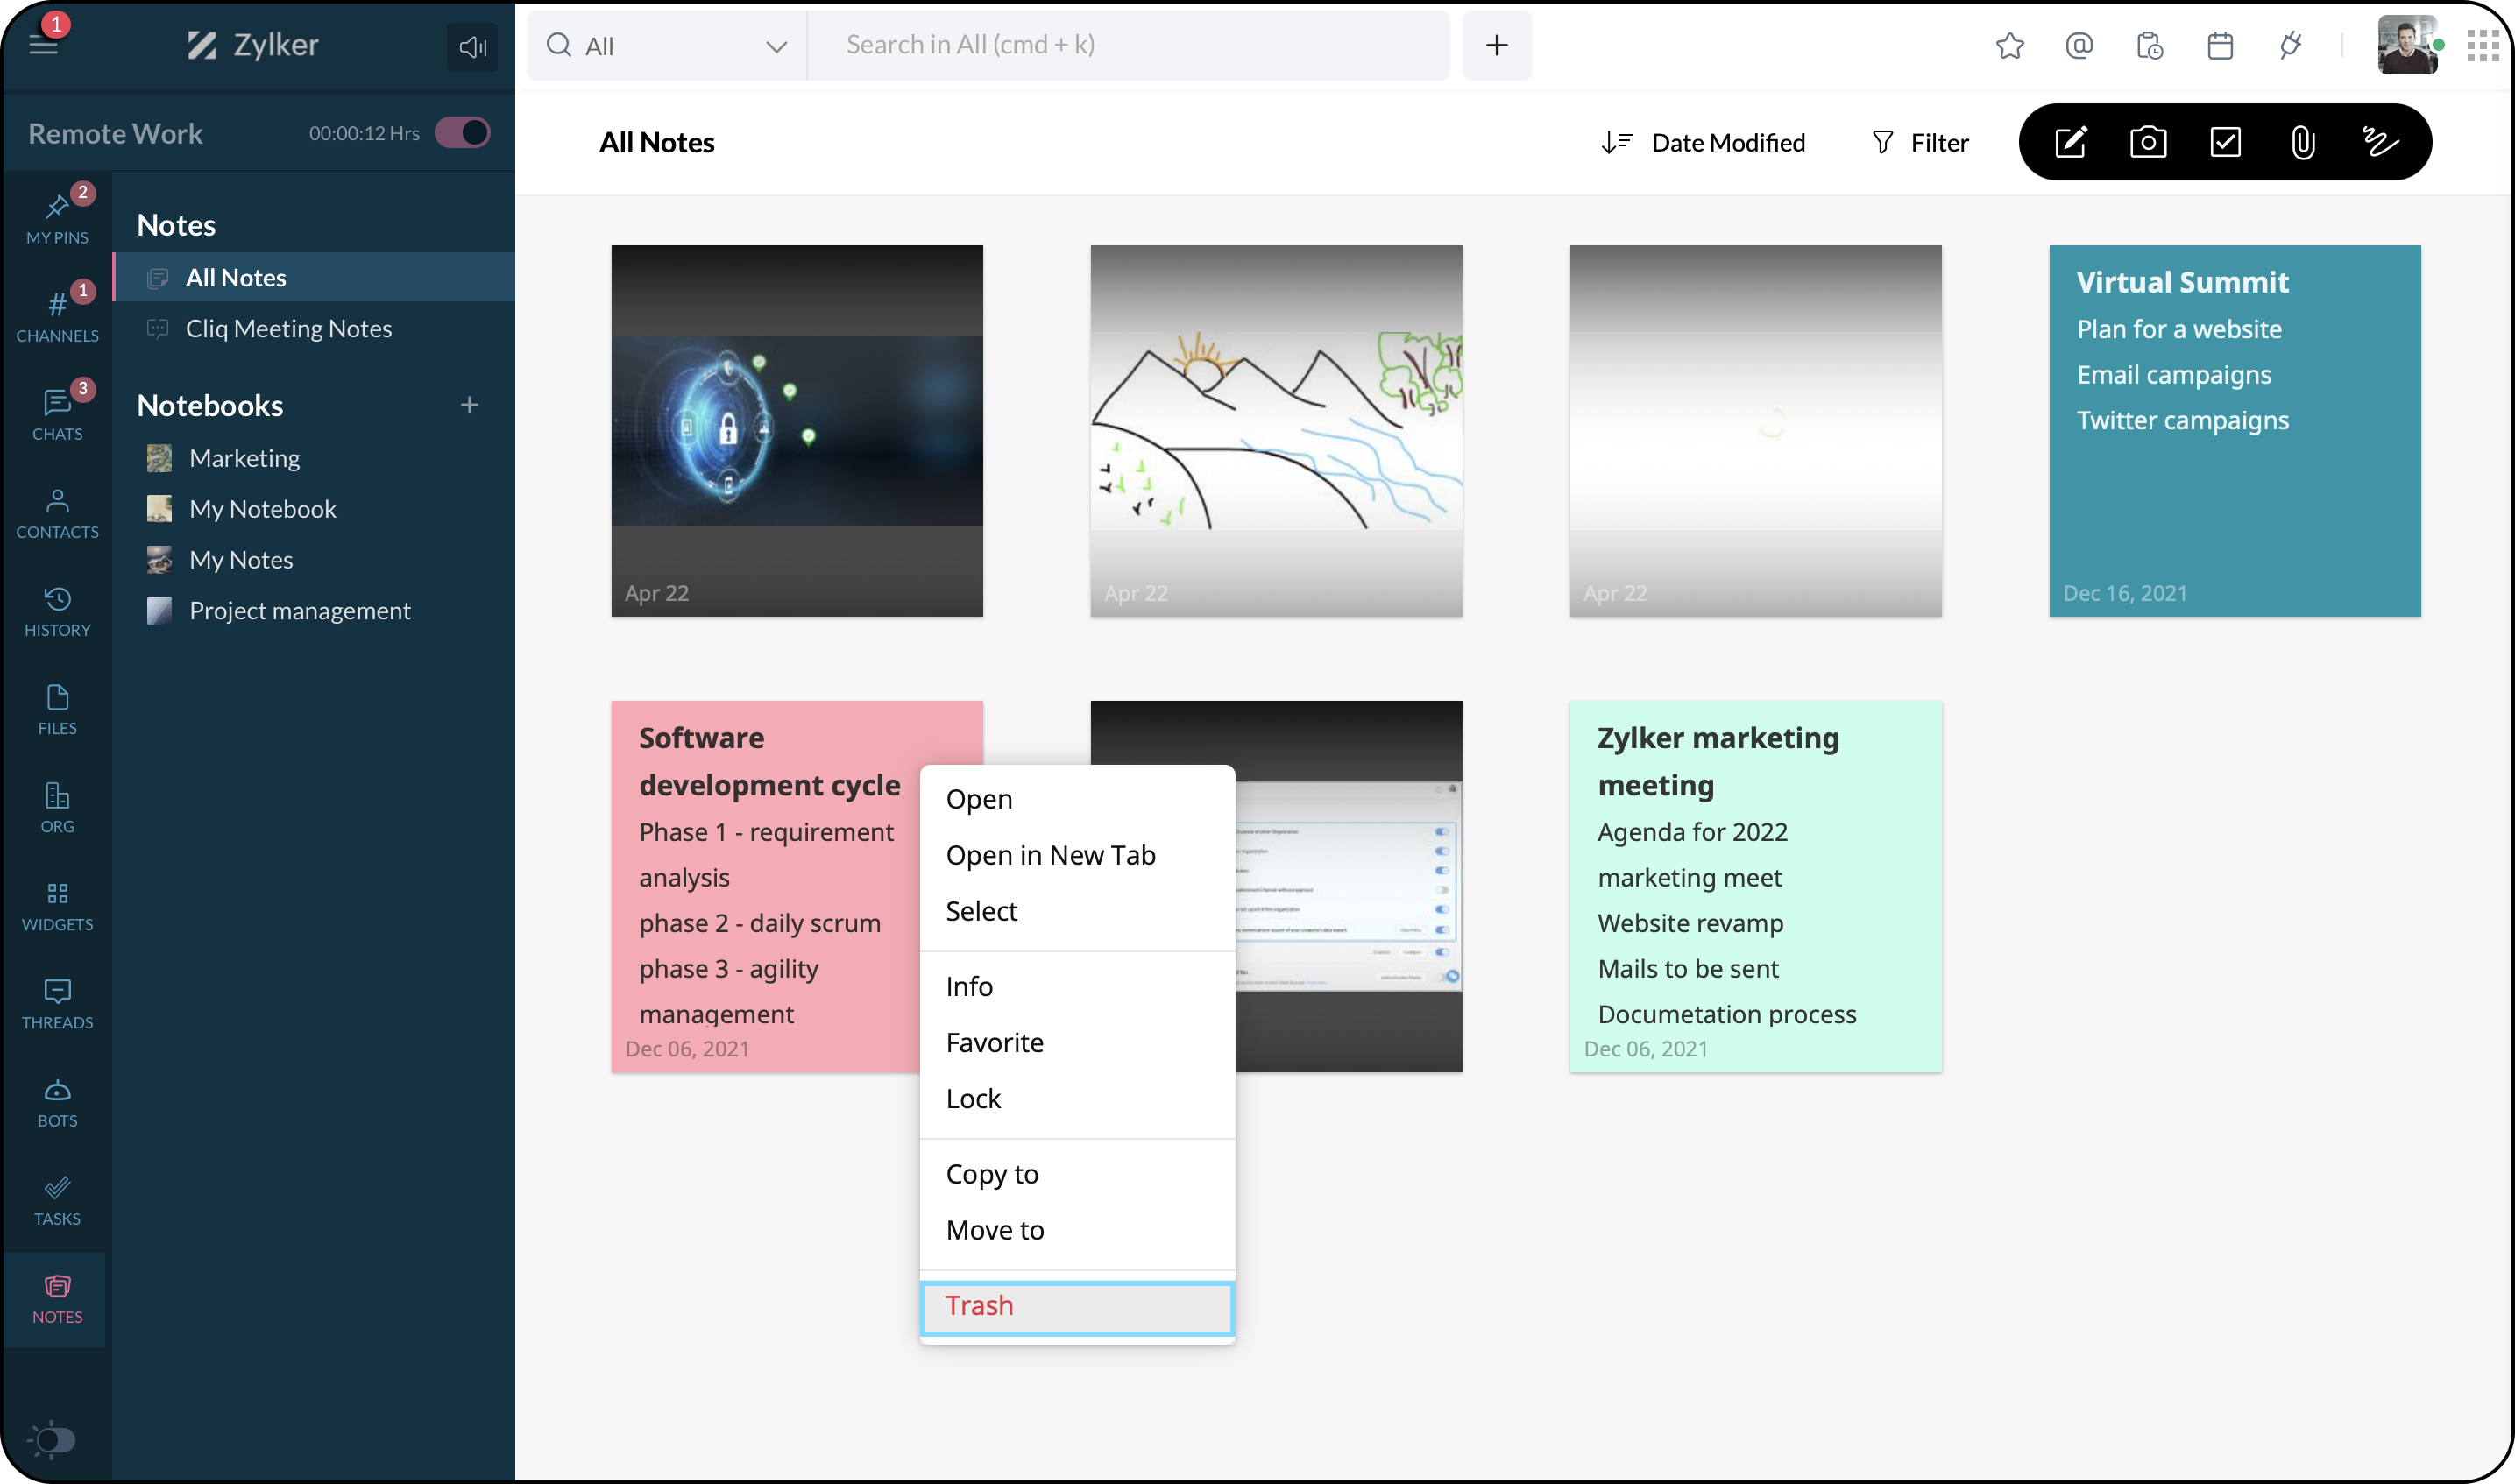
Task: Click the paperclip file note icon
Action: (x=2302, y=142)
